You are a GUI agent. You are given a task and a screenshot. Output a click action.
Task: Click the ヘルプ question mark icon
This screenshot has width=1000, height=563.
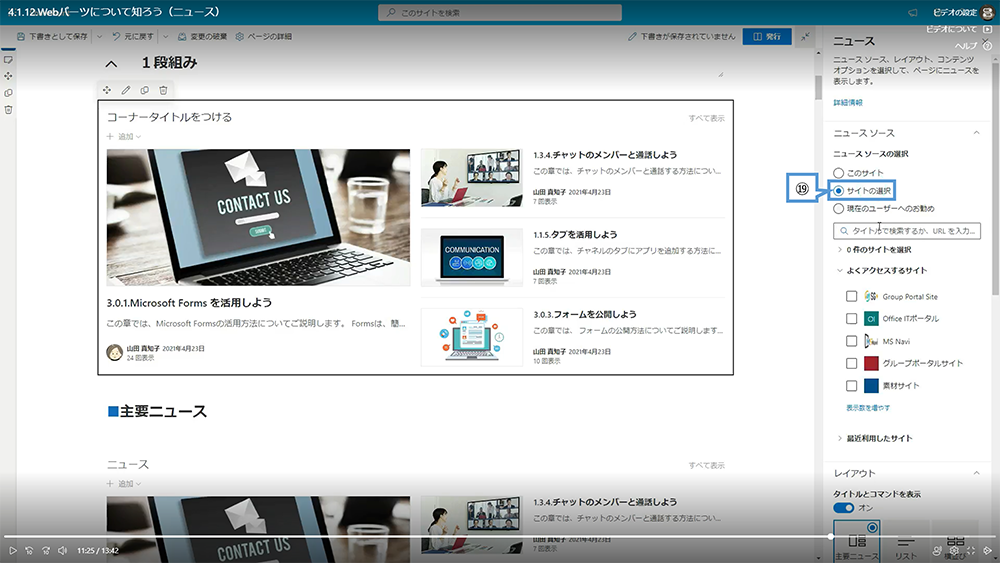click(987, 45)
